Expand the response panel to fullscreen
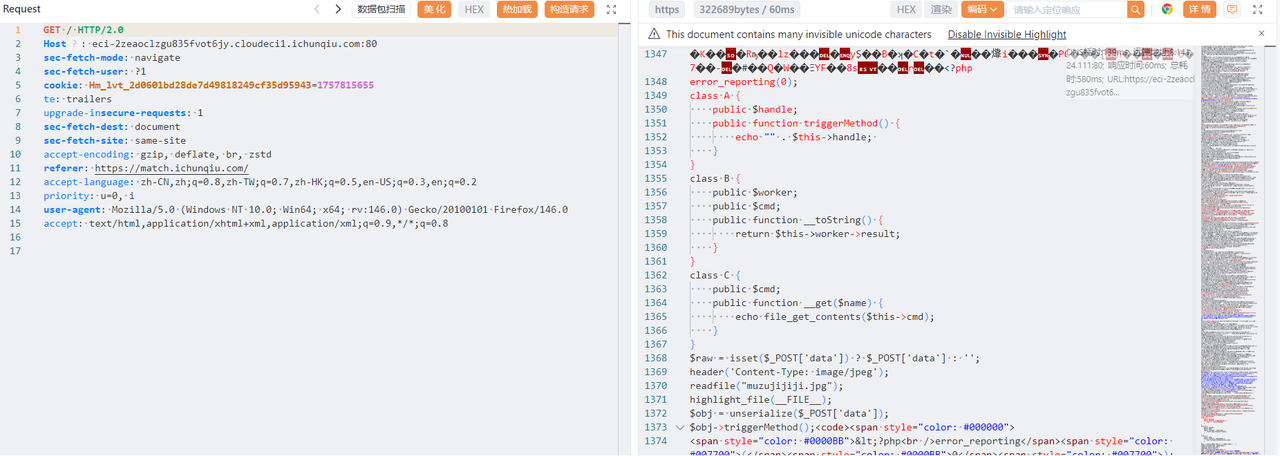 coord(1261,9)
